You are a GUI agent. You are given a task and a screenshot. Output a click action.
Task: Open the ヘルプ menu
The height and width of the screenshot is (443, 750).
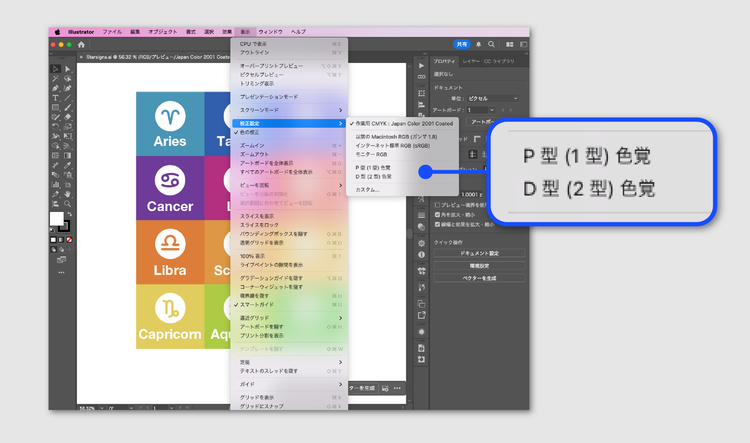(x=298, y=32)
